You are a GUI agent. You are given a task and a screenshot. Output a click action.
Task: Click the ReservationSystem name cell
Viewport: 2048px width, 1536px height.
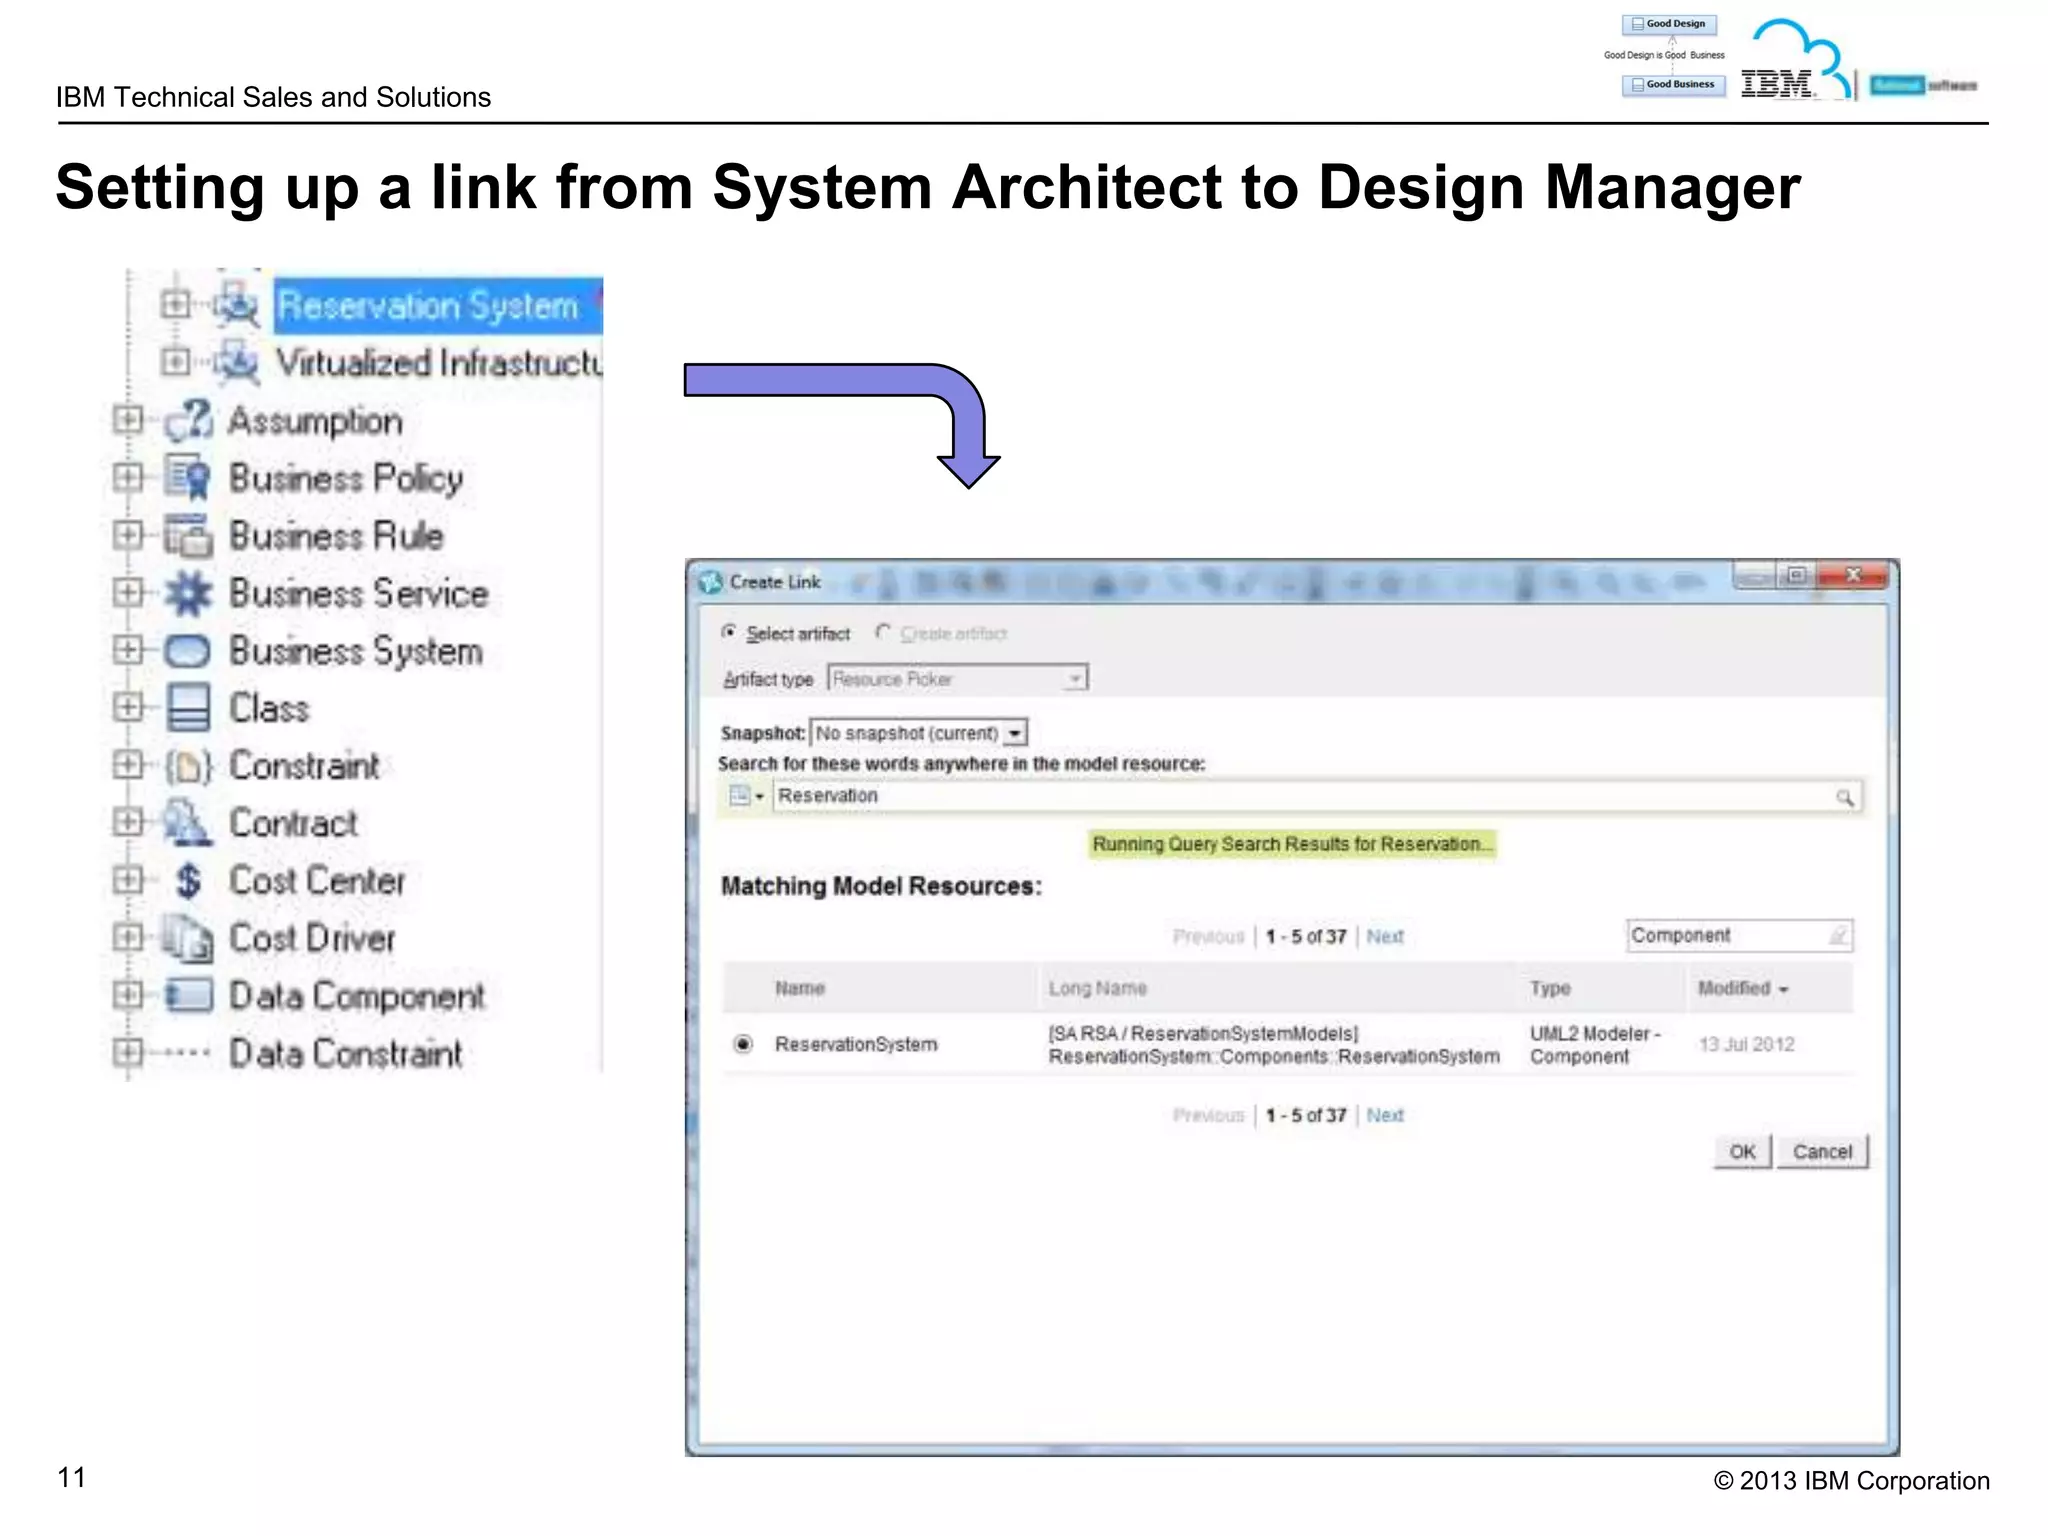point(856,1044)
